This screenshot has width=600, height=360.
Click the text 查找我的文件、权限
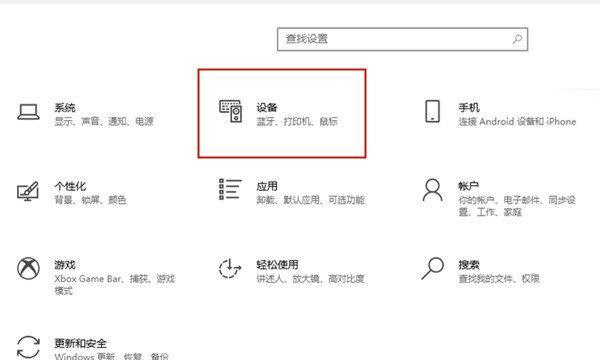[499, 279]
